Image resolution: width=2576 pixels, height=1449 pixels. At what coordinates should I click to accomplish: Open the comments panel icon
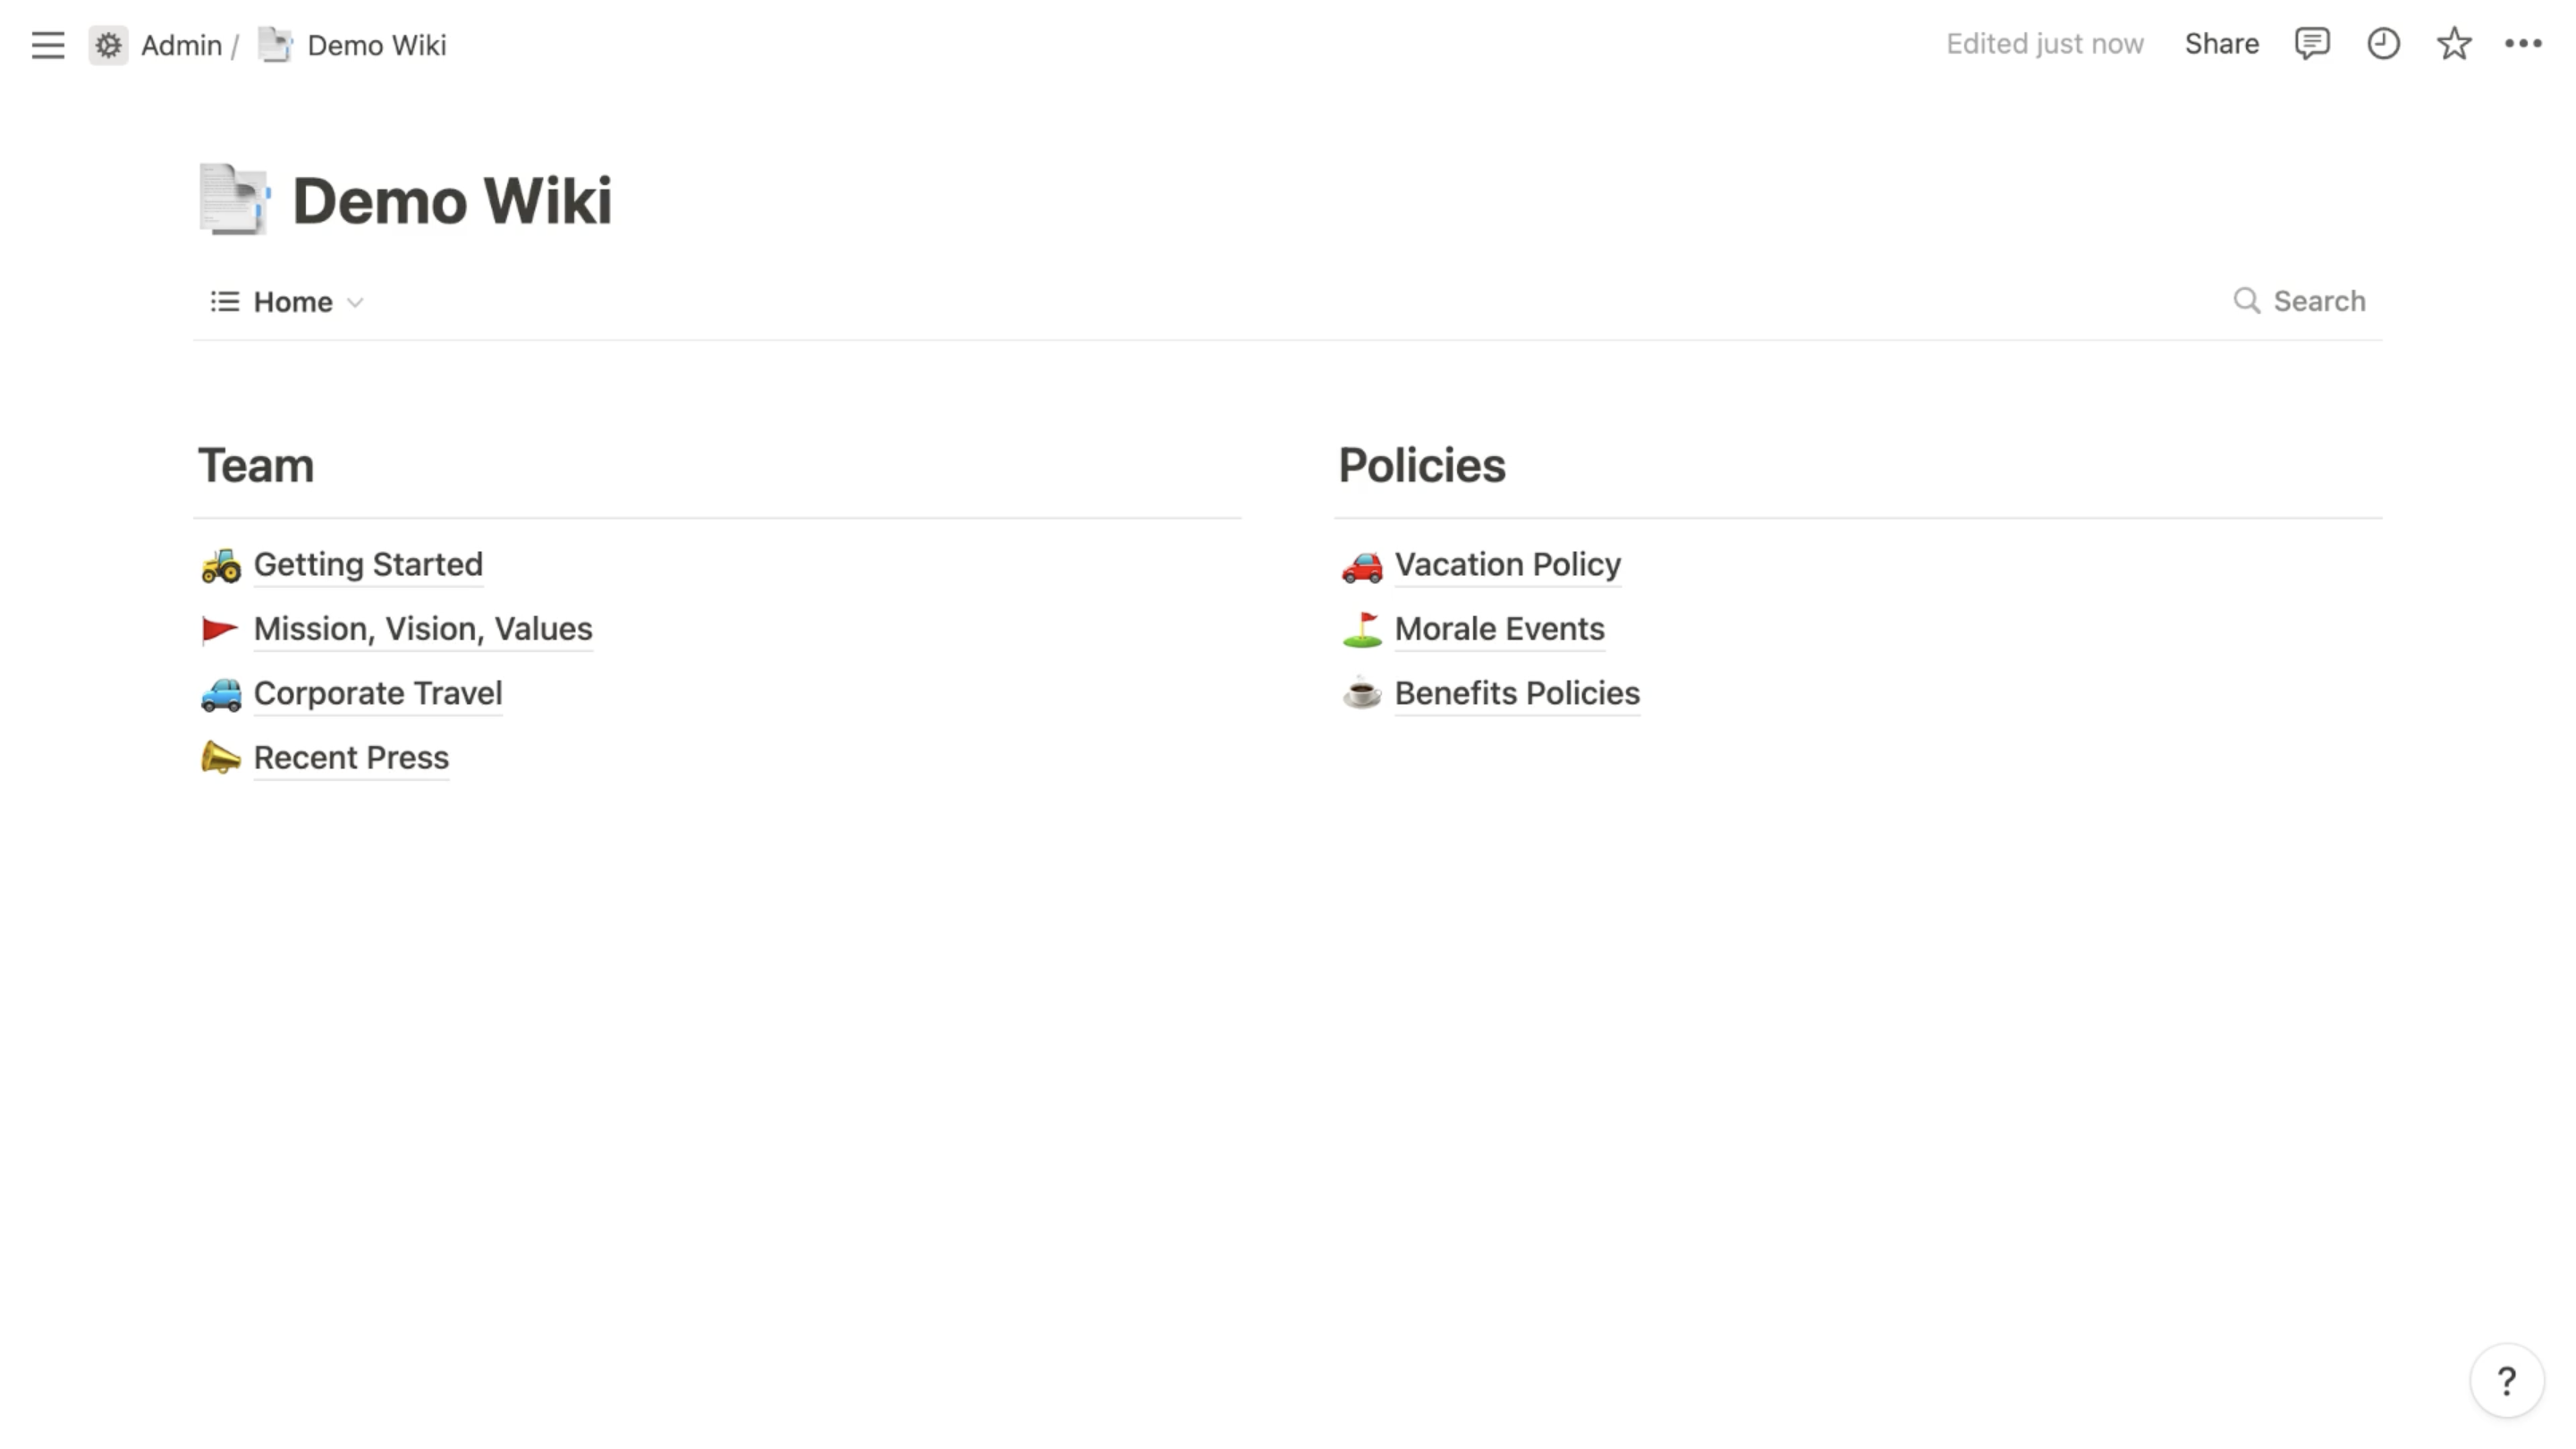pyautogui.click(x=2312, y=44)
